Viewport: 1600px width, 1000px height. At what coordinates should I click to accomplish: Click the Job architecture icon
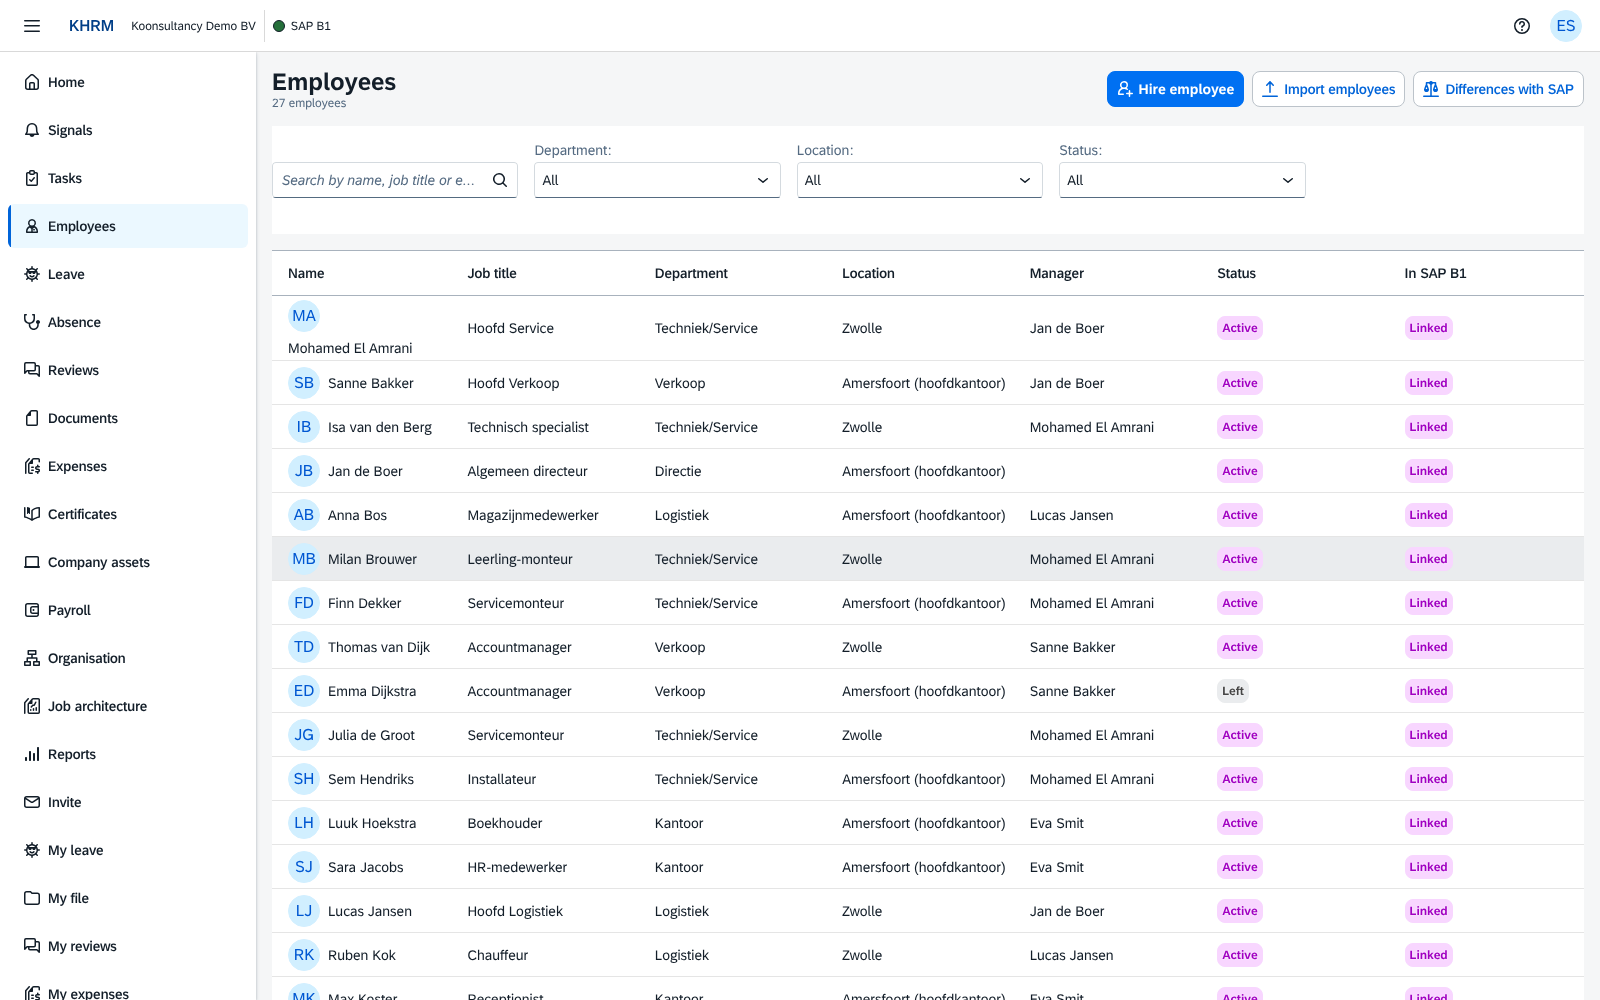32,706
